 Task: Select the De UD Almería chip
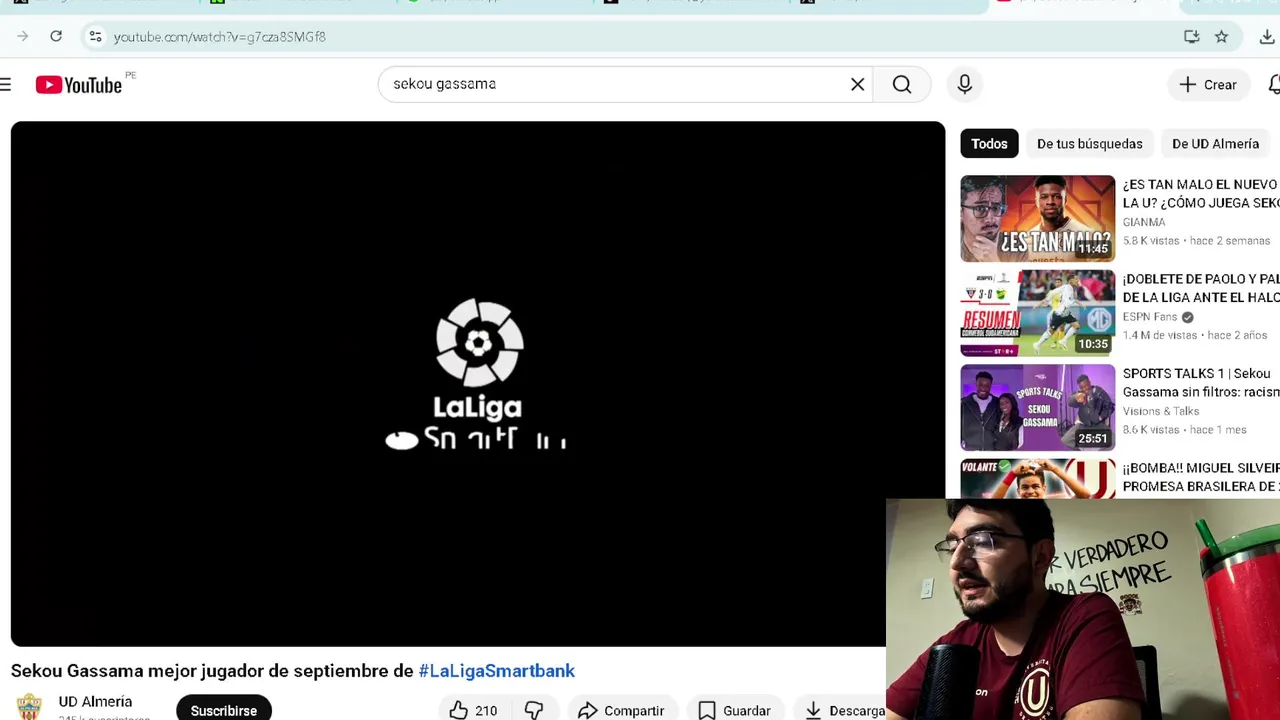[1215, 144]
